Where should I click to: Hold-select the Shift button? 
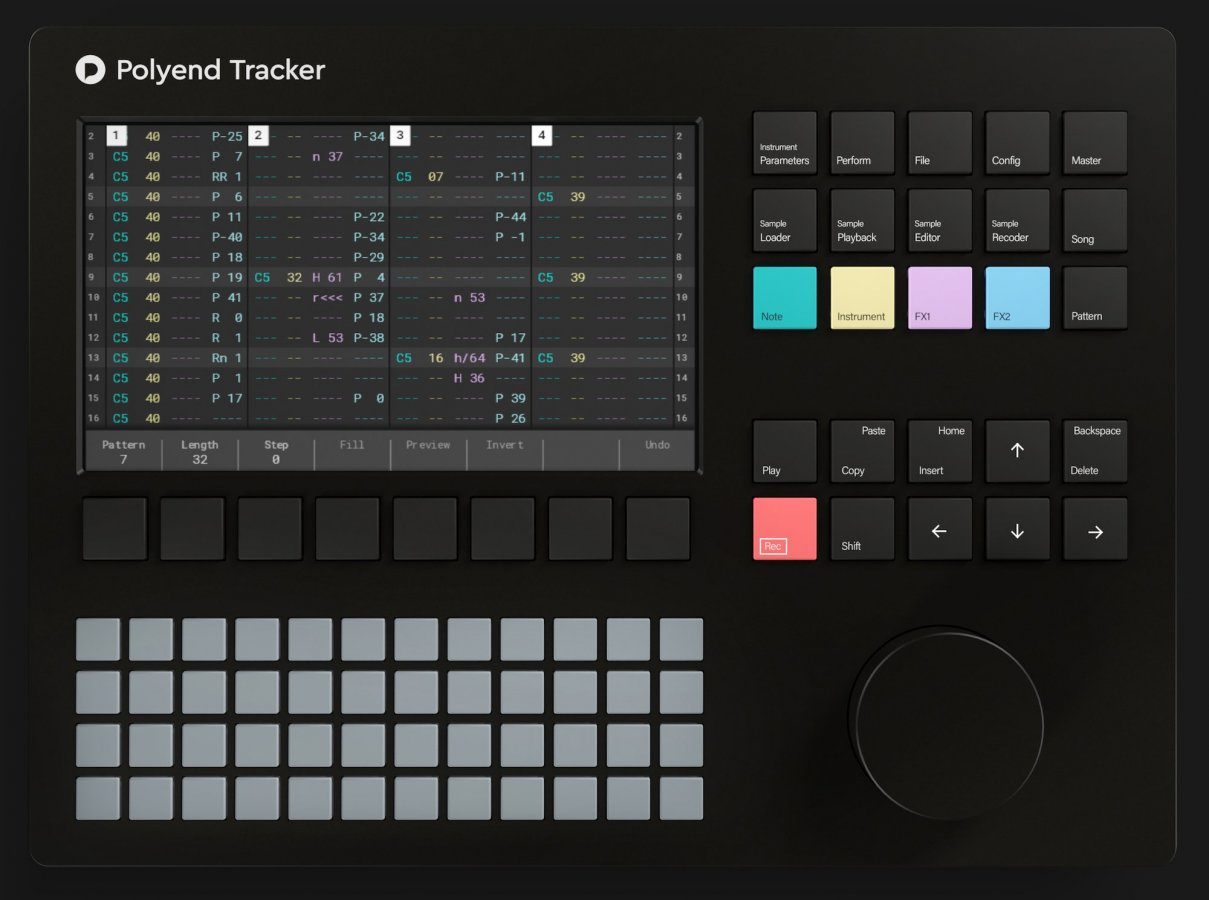(861, 528)
